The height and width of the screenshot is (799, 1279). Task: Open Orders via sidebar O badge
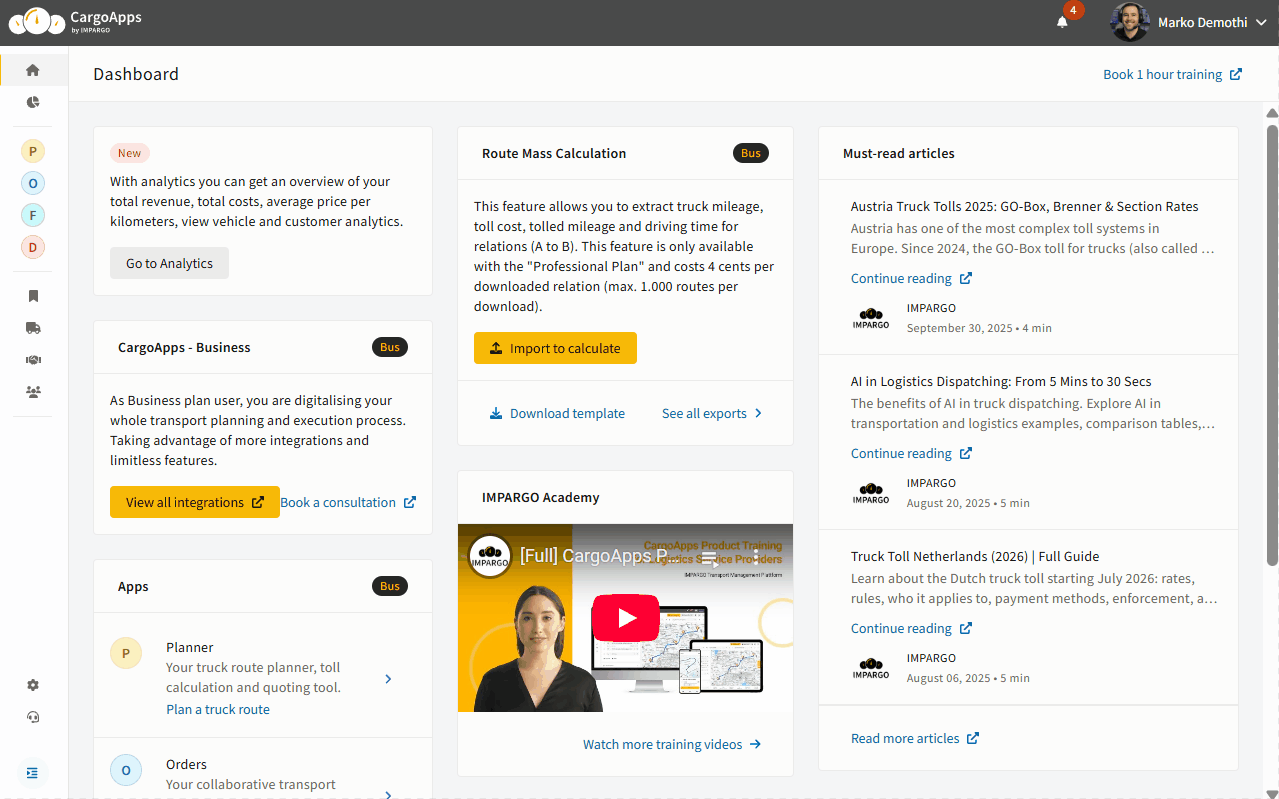(x=33, y=183)
